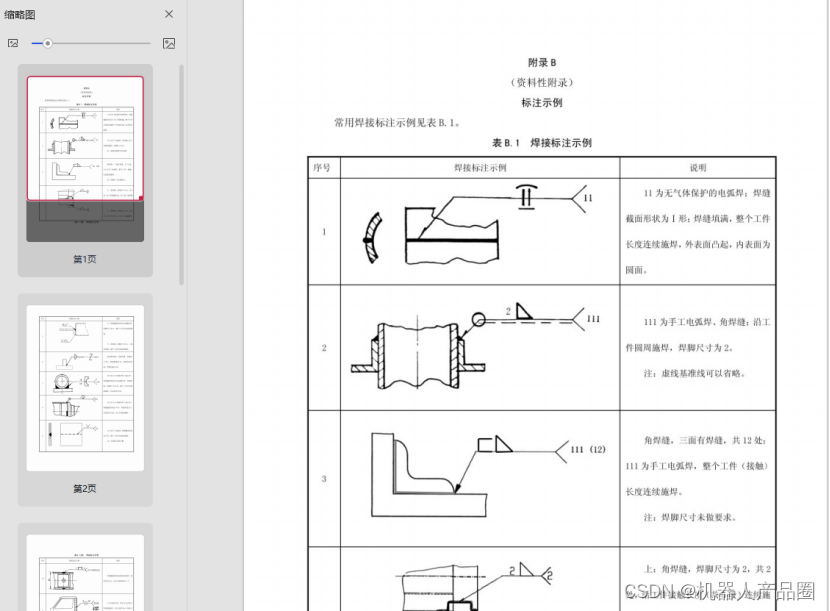Click the 缩略图 panel title
830x611 pixels.
pyautogui.click(x=20, y=15)
